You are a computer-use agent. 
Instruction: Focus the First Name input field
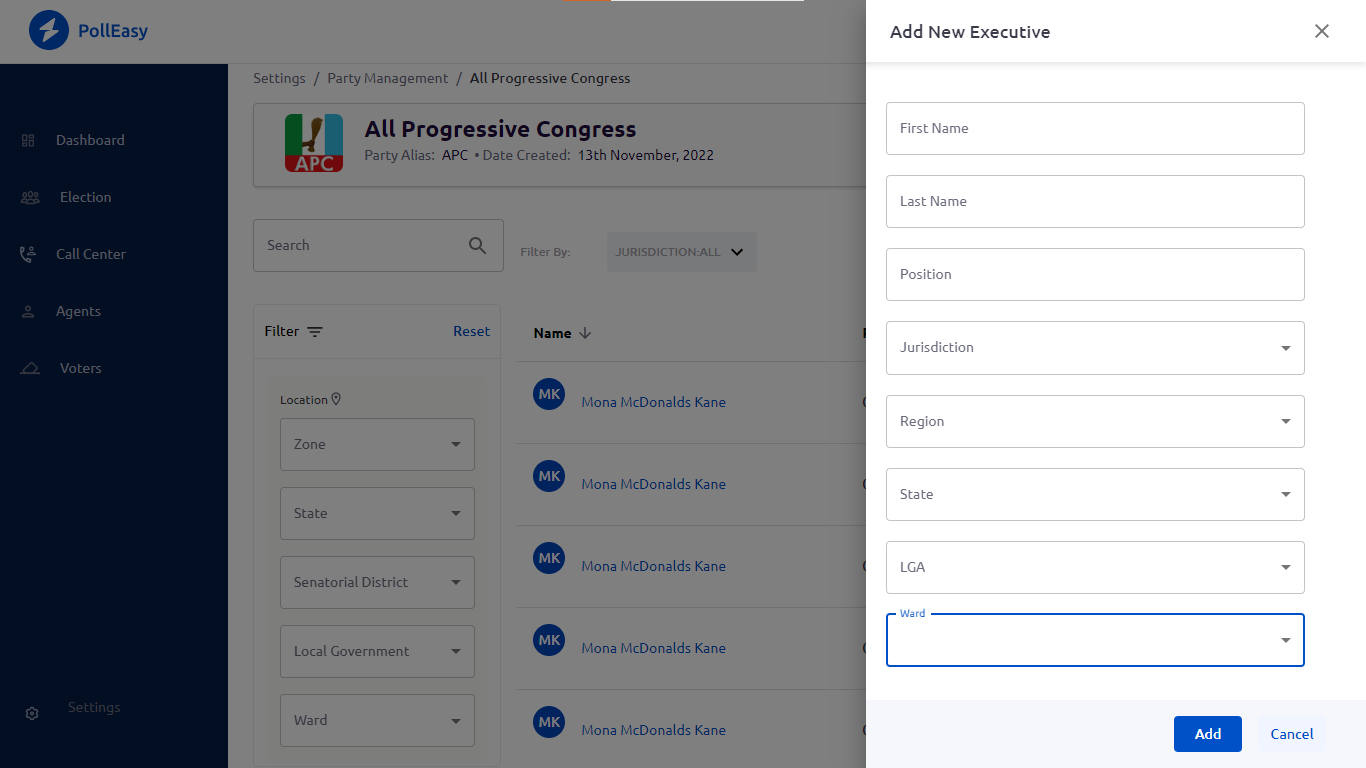[1095, 128]
